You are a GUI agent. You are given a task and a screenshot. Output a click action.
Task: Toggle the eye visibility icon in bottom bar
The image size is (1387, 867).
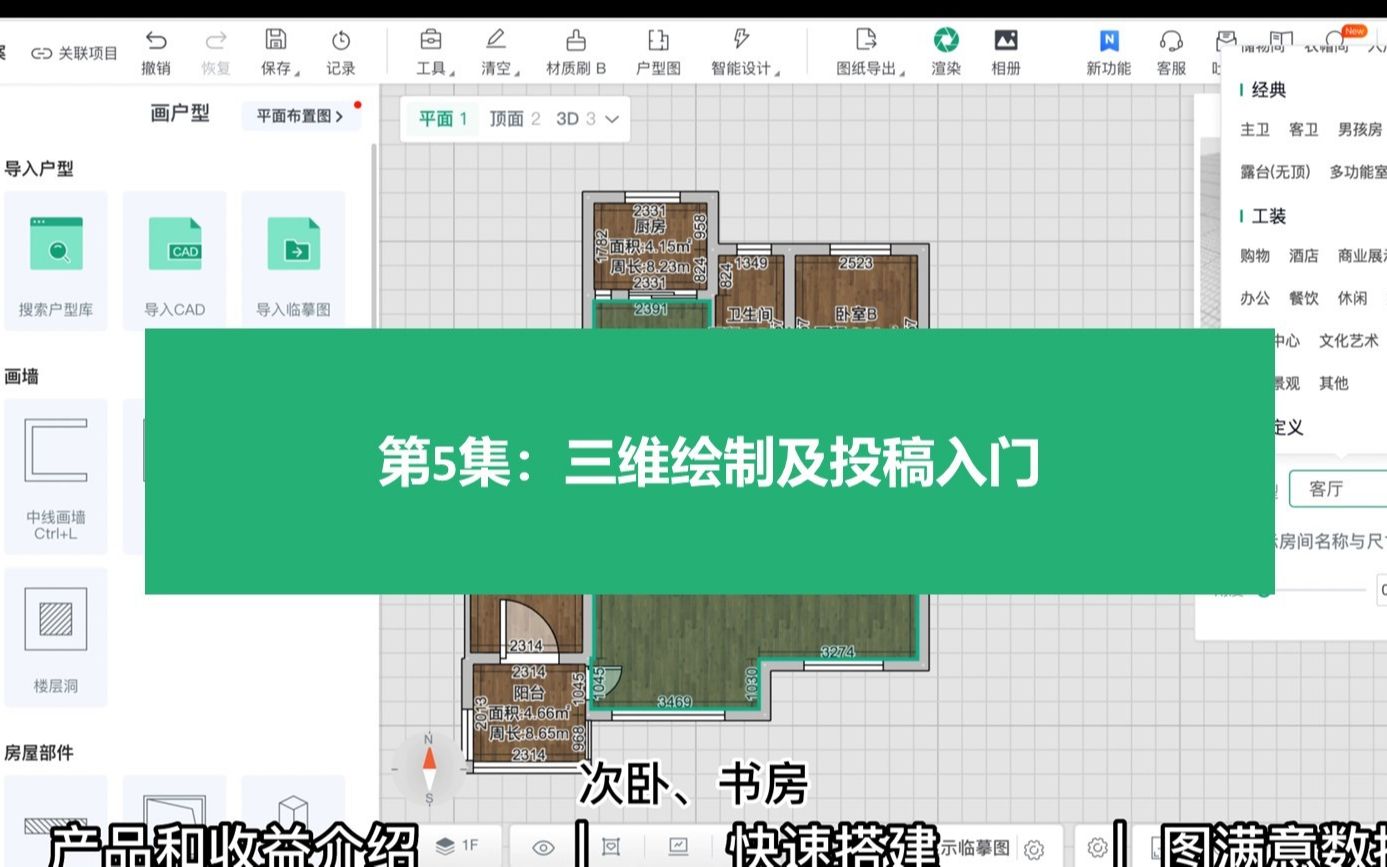point(541,845)
